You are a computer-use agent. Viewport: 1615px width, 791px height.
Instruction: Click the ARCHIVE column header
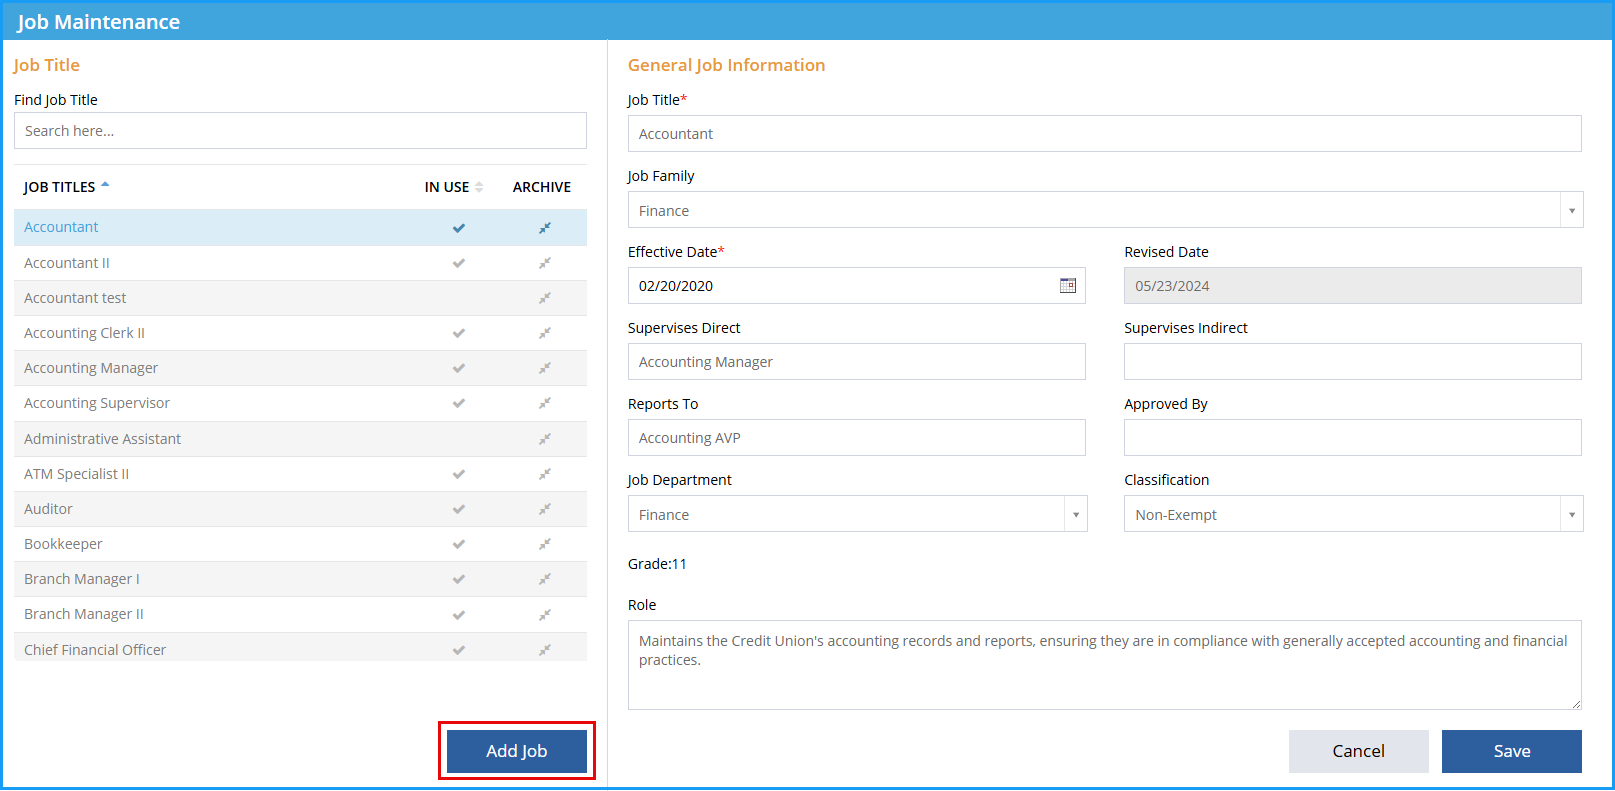point(542,187)
